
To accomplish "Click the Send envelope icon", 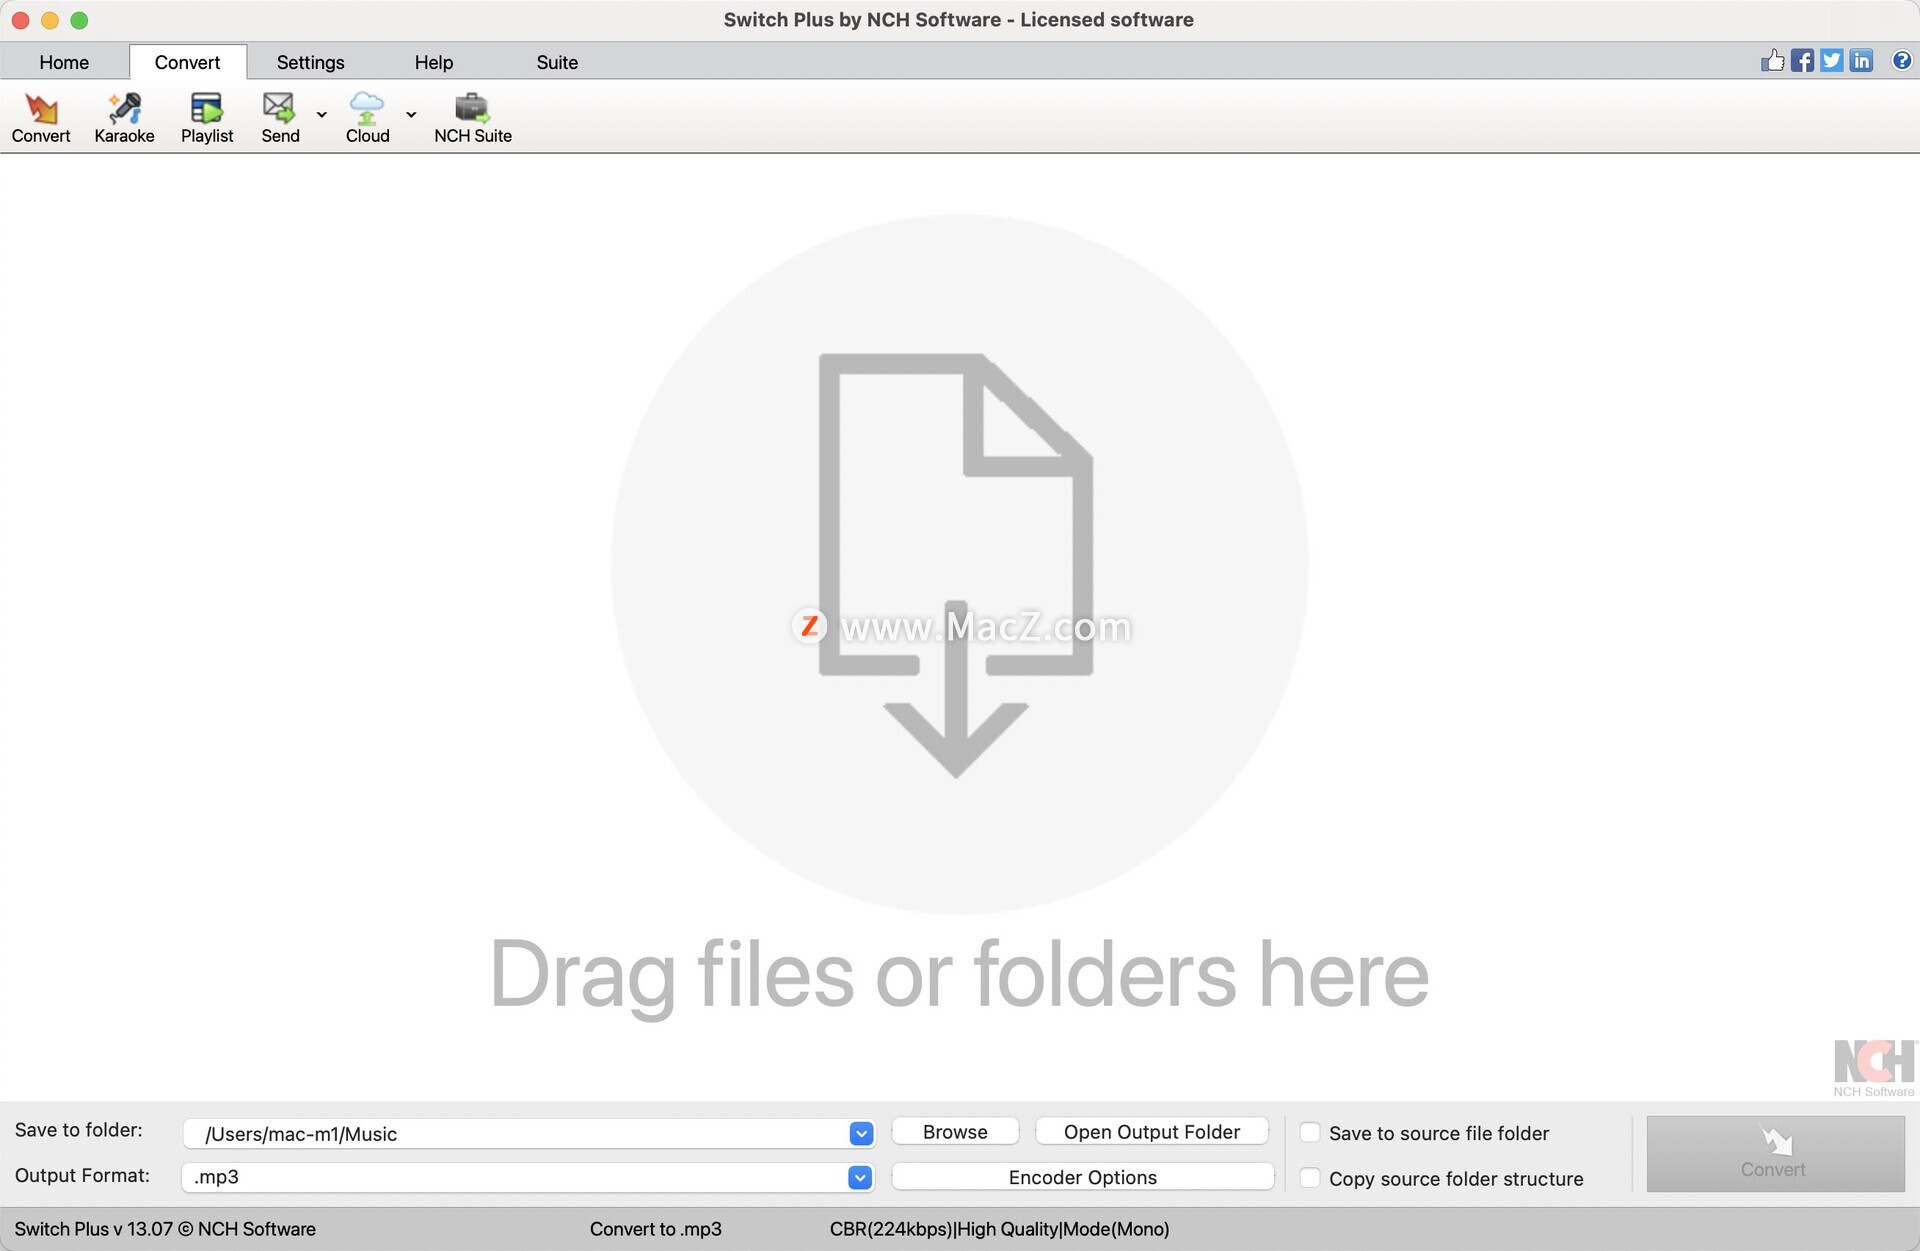I will 279,118.
